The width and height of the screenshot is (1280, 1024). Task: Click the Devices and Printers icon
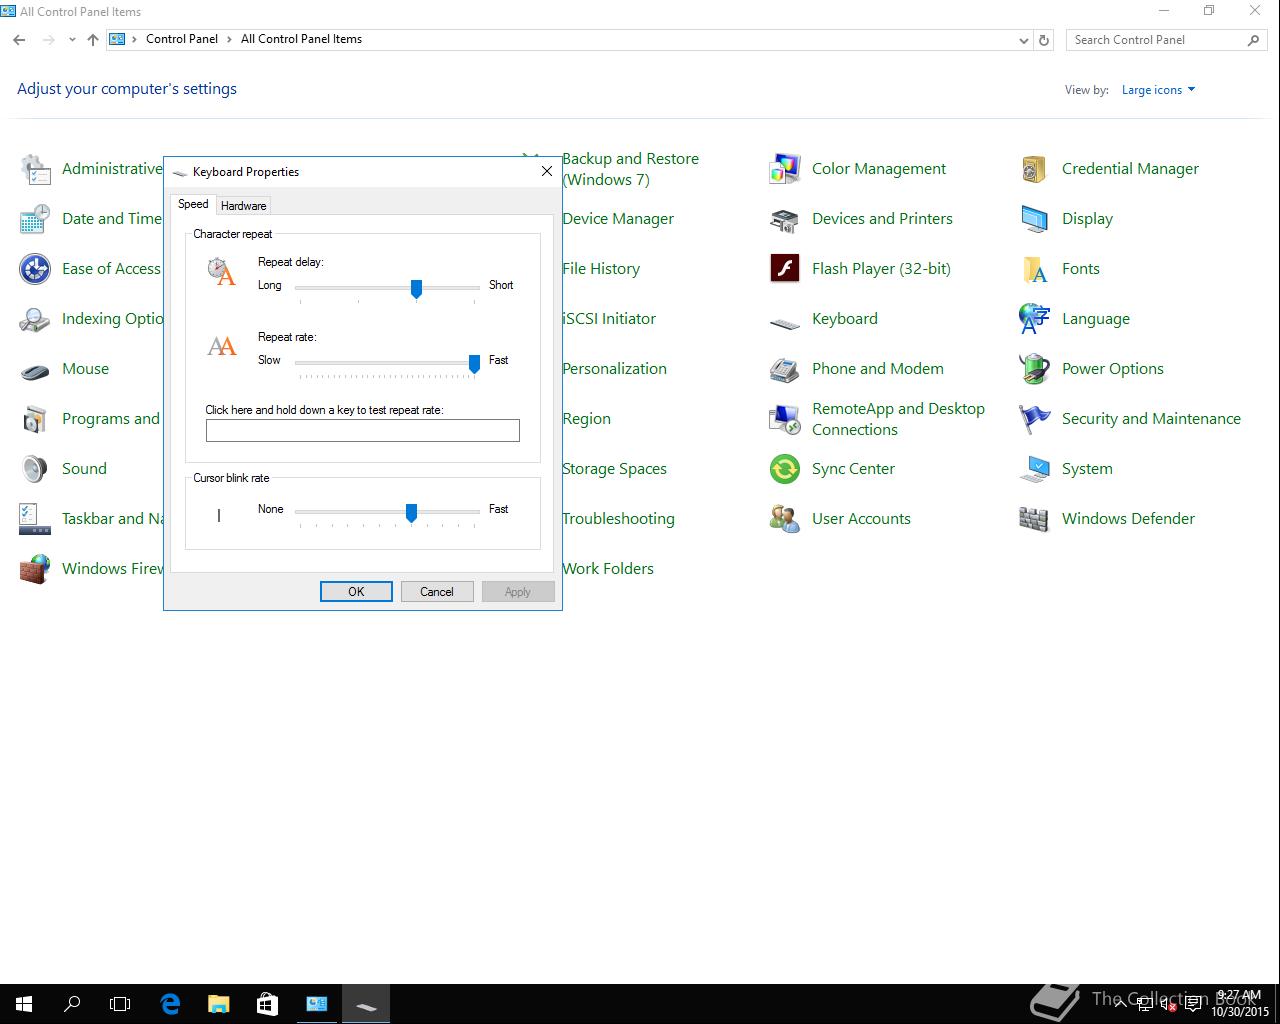point(785,219)
